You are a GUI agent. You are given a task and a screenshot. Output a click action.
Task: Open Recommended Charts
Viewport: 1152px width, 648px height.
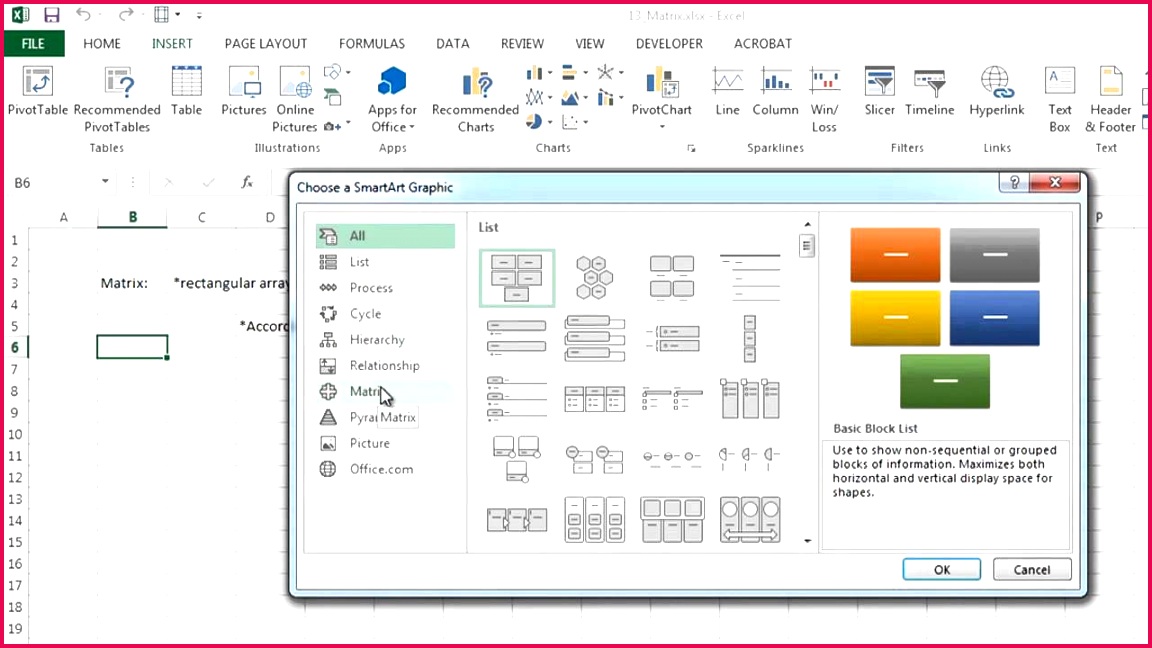(475, 100)
